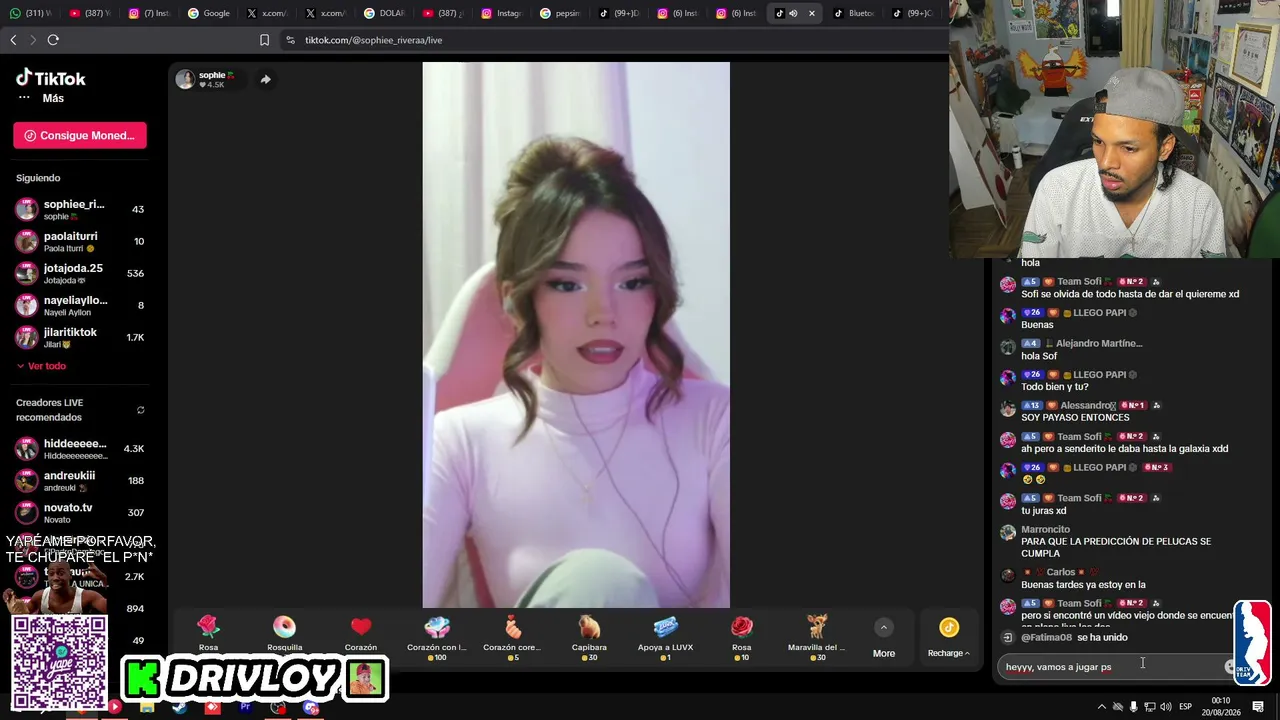Open hiddeeeeee... recommended live
This screenshot has height=720, width=1280.
[x=80, y=449]
